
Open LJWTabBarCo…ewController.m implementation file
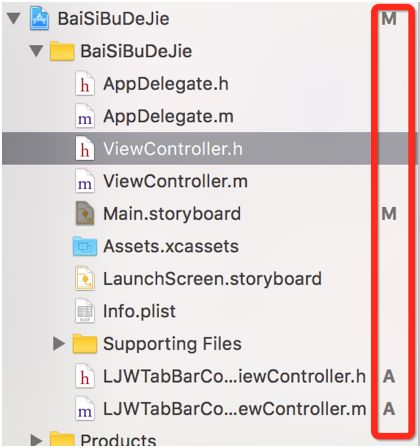tap(235, 409)
